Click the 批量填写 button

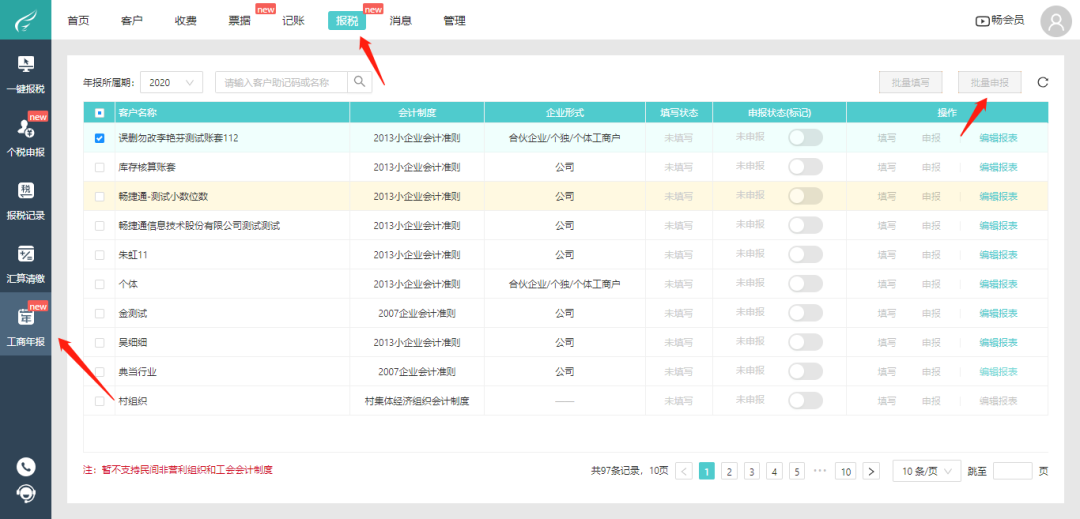pos(911,82)
